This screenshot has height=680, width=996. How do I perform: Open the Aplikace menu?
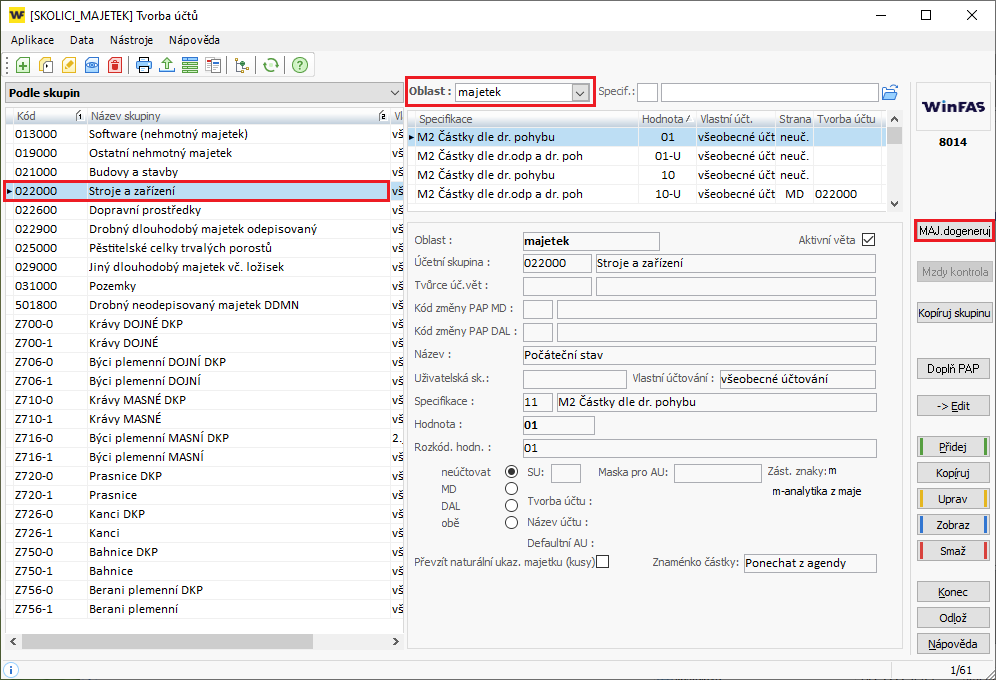point(32,40)
